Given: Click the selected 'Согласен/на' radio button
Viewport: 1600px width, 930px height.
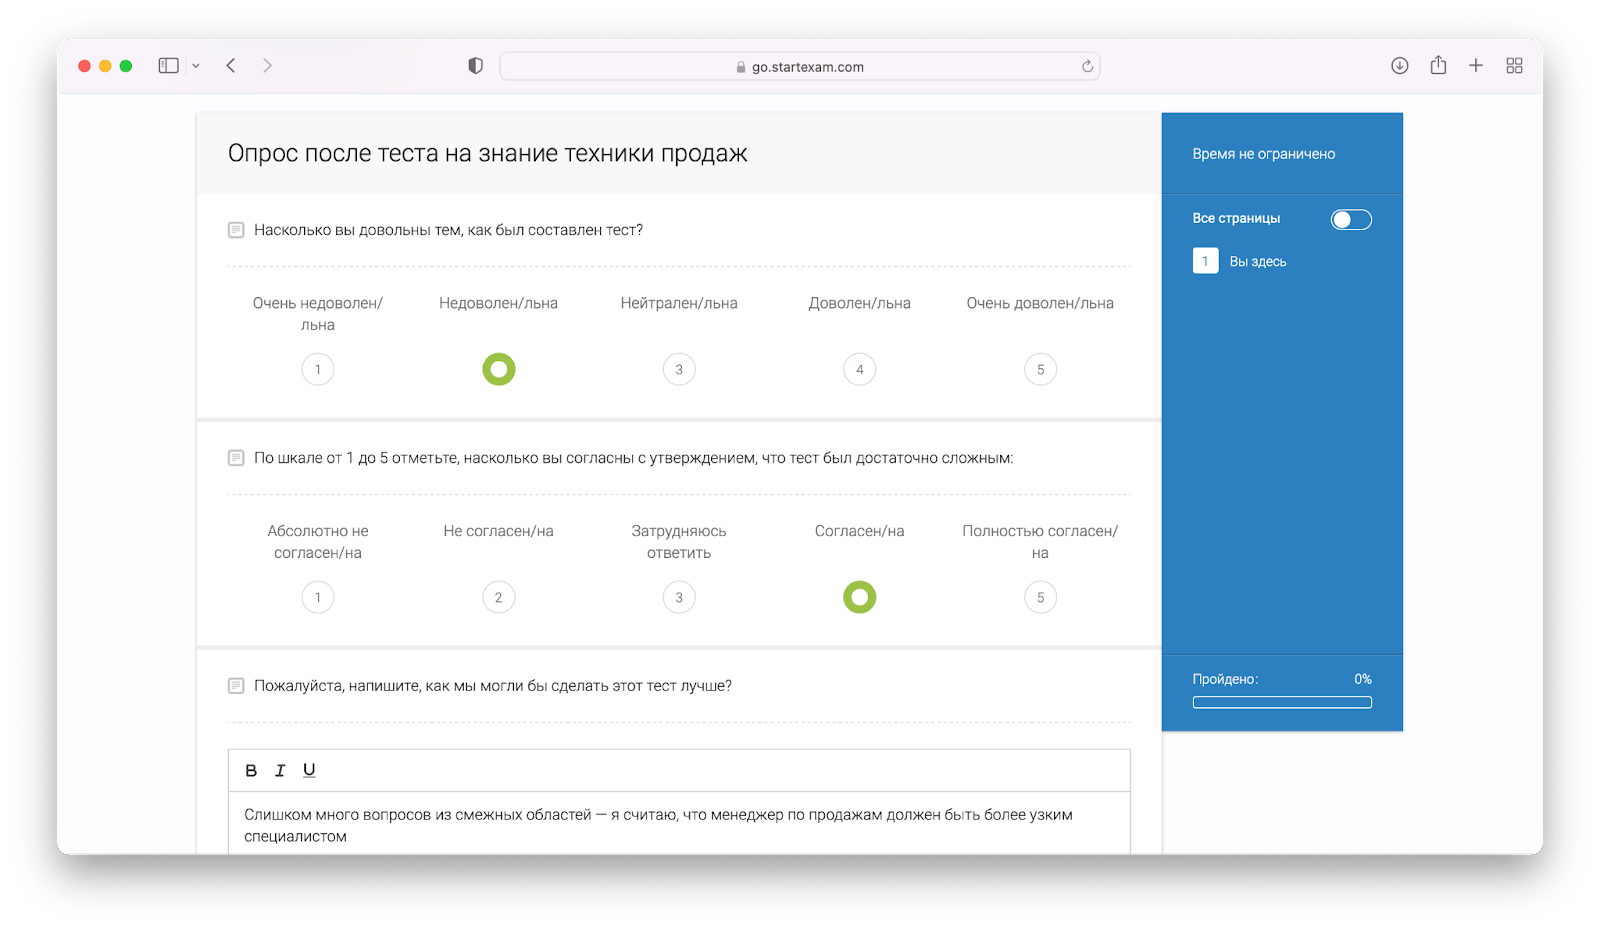Looking at the screenshot, I should pos(860,598).
